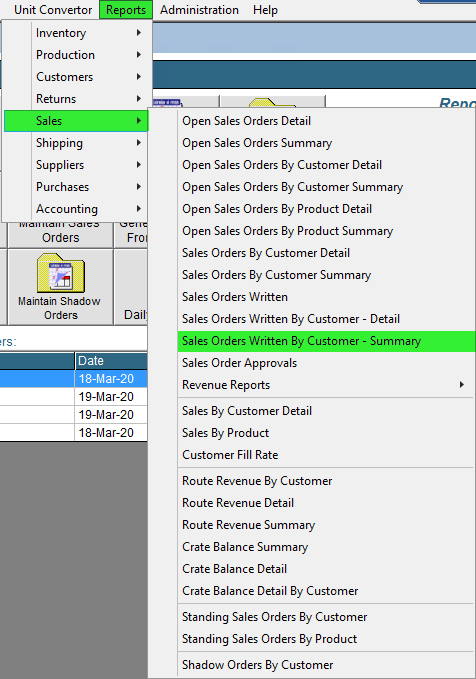Select Sales Order Approvals

[x=326, y=363]
